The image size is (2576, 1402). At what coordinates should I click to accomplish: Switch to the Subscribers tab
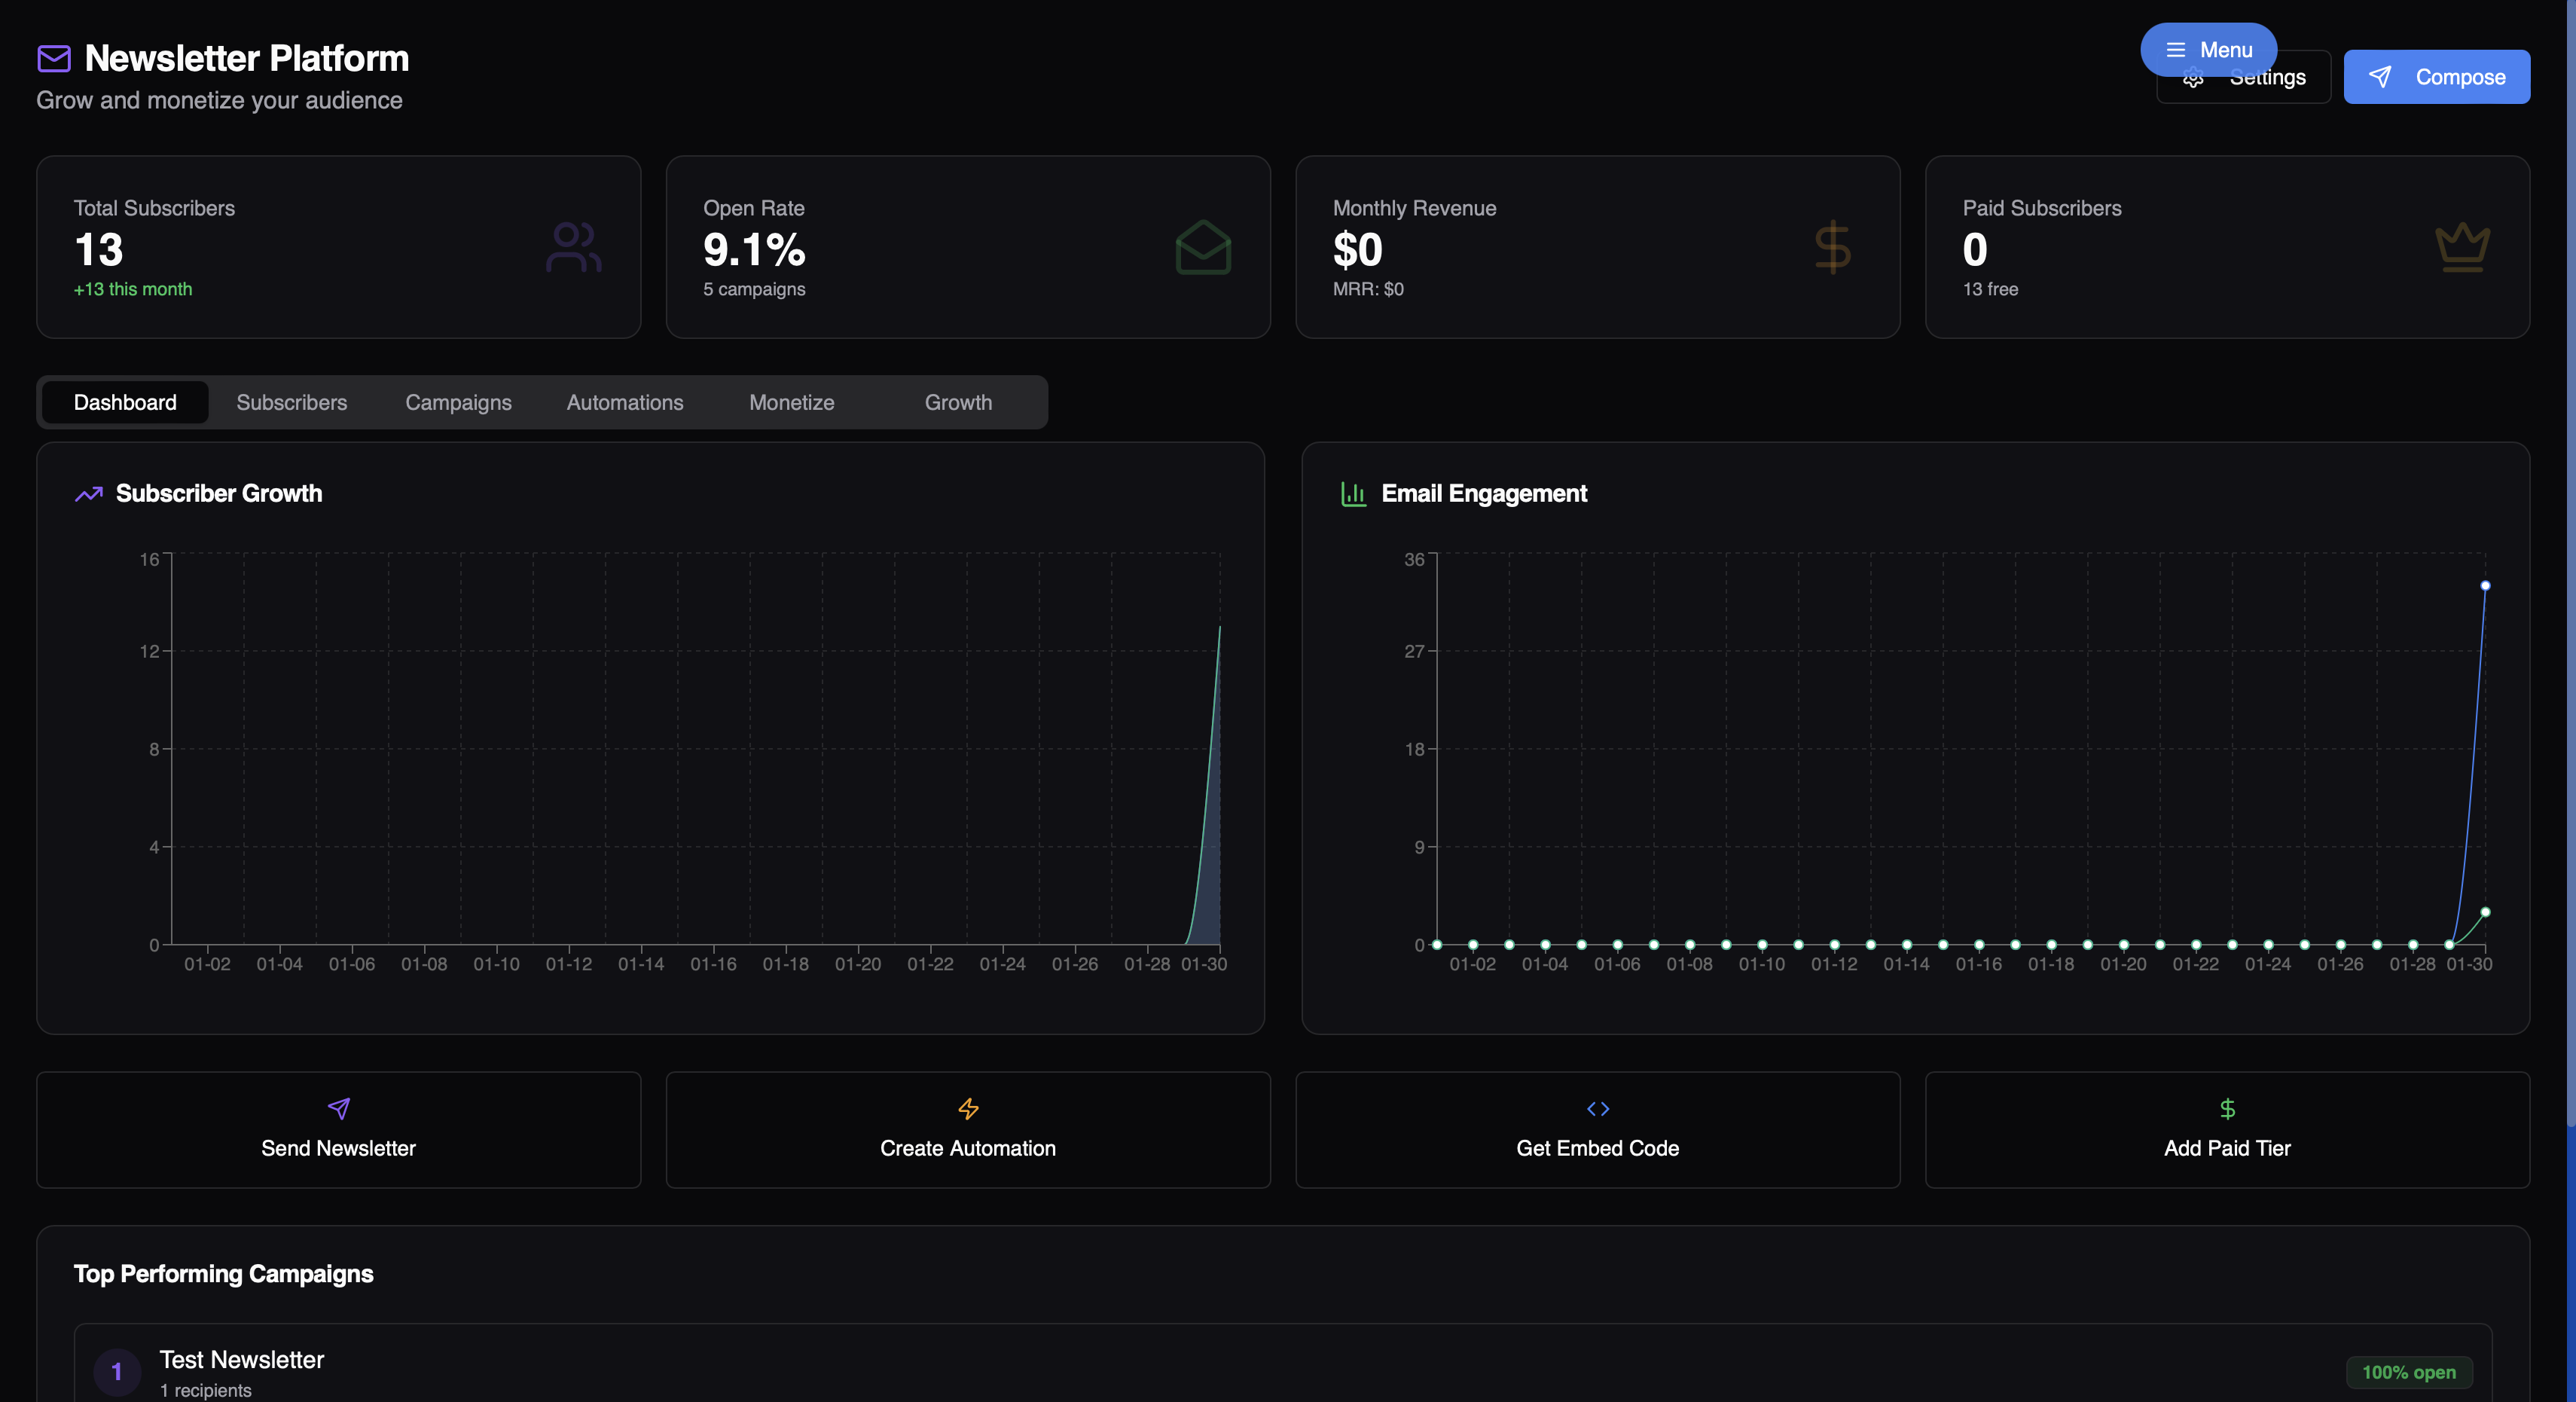pyautogui.click(x=291, y=403)
